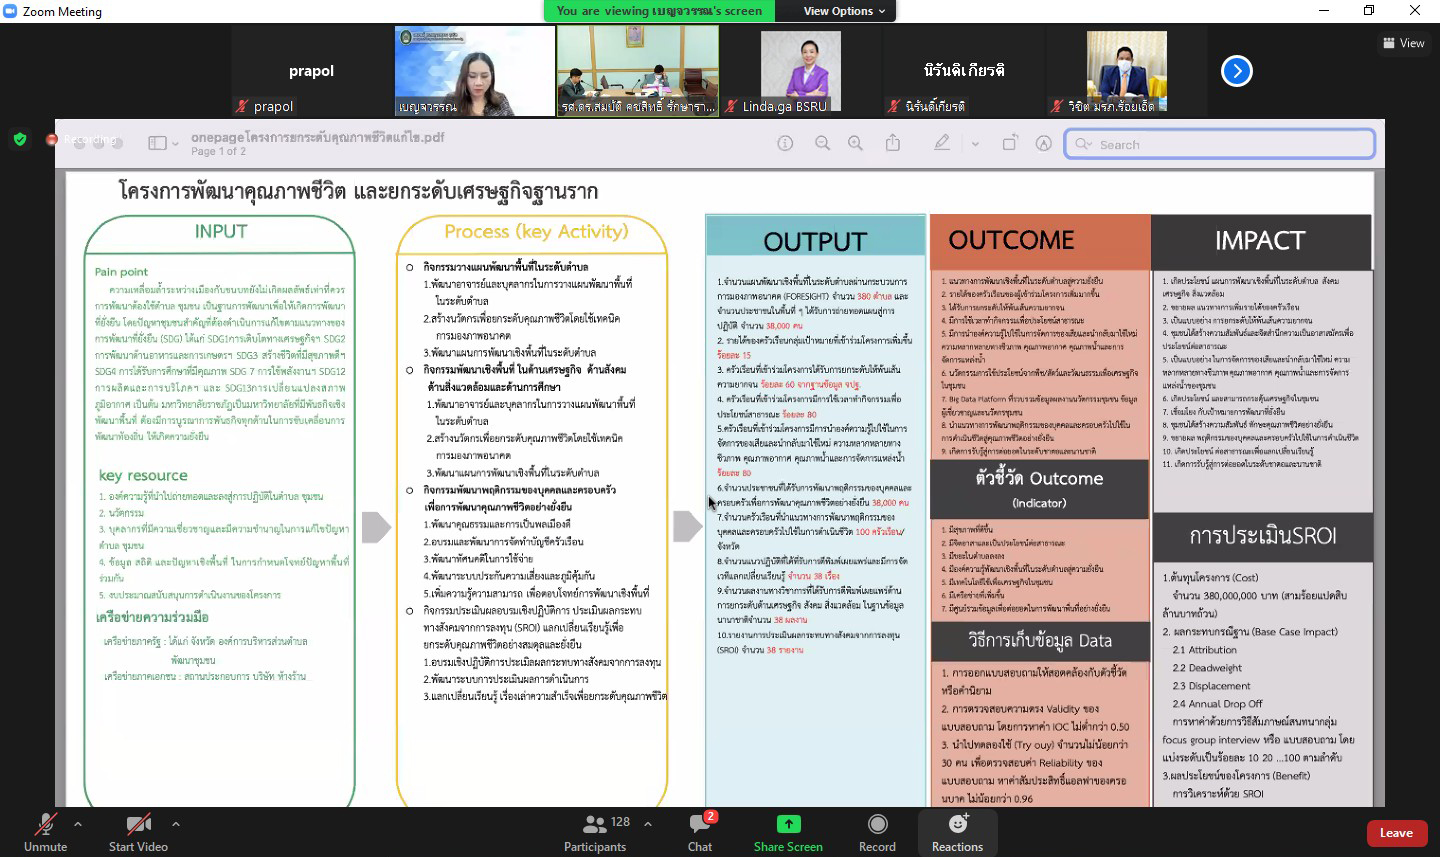Toggle meeting Record button
Screen dimensions: 1440x857
[877, 831]
